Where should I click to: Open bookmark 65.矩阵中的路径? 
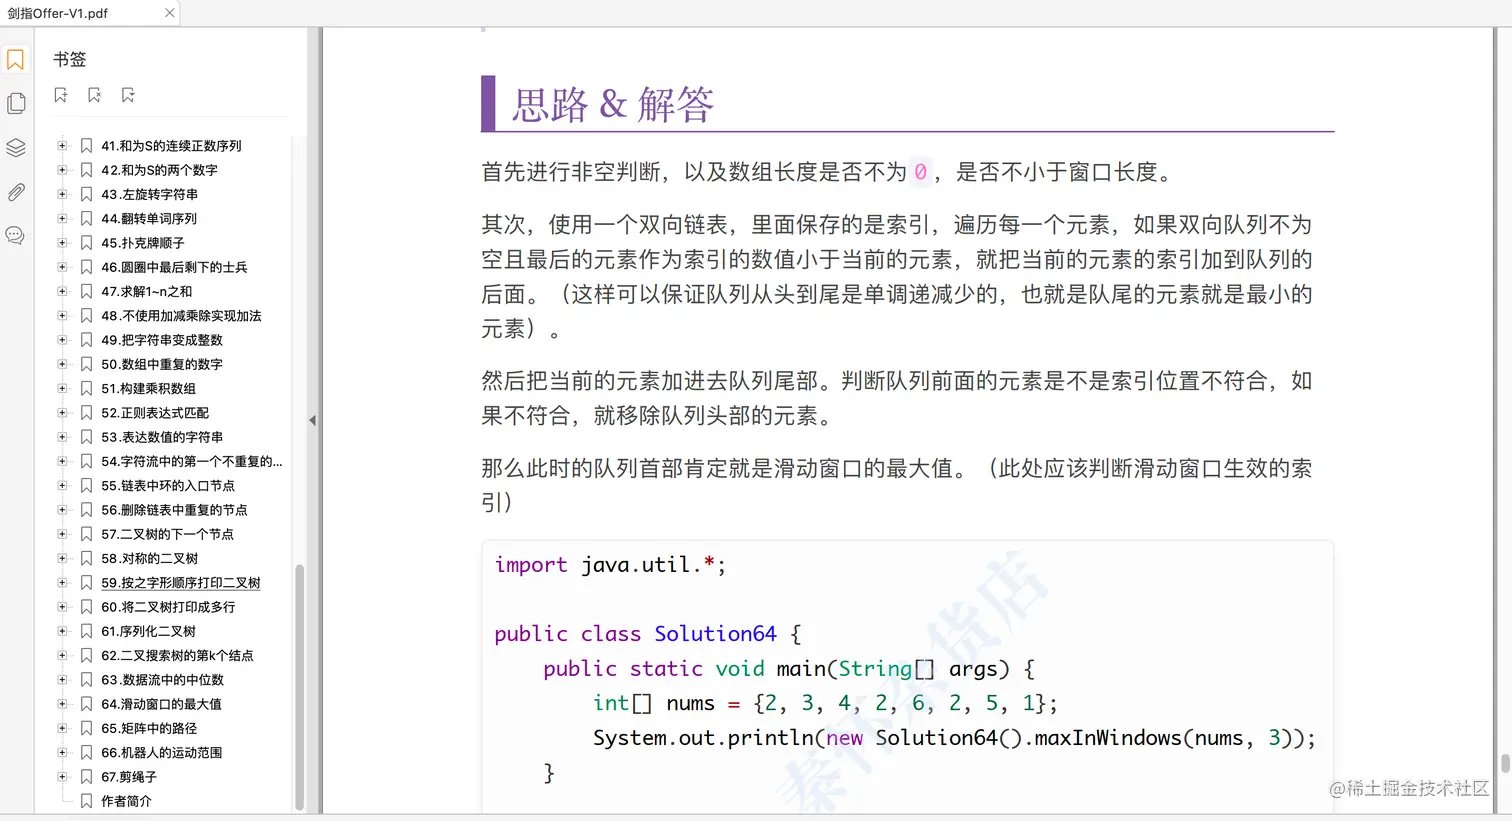tap(149, 728)
